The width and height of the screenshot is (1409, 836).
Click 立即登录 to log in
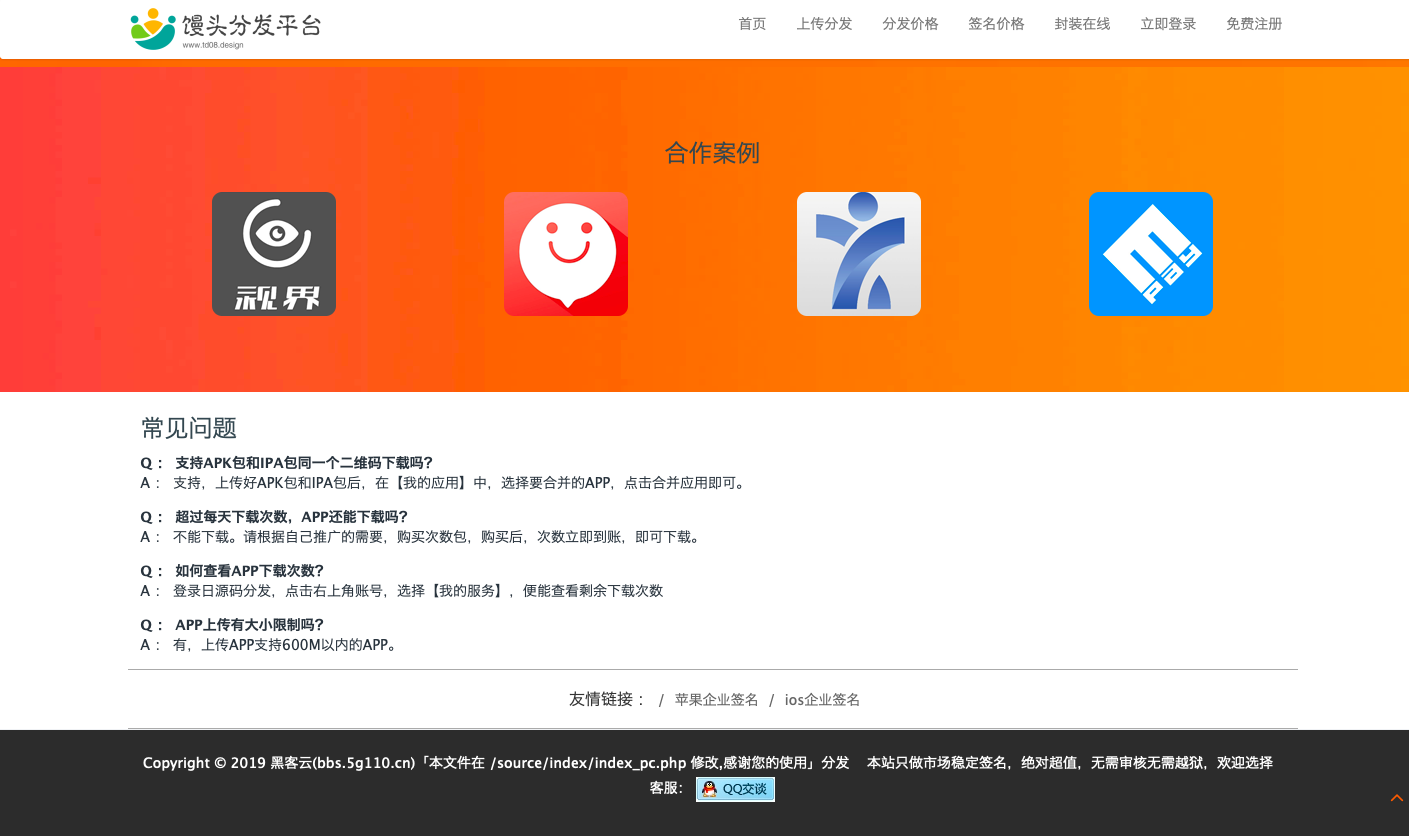pyautogui.click(x=1168, y=24)
